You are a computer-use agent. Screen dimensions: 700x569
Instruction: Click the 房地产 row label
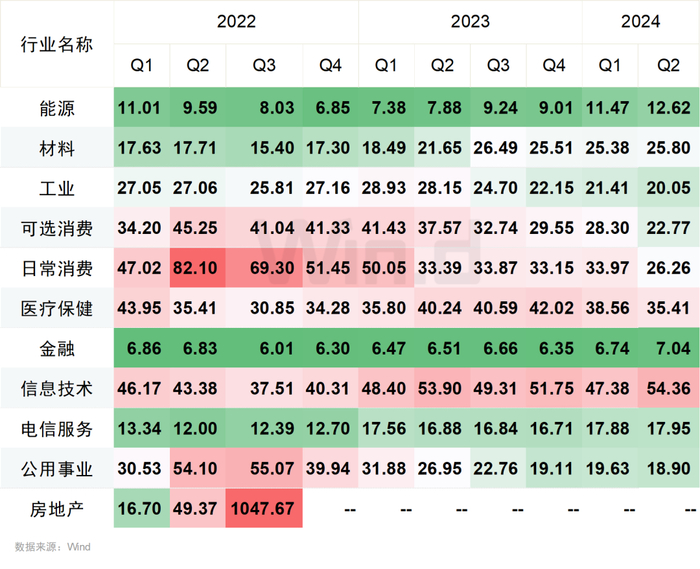pos(57,509)
